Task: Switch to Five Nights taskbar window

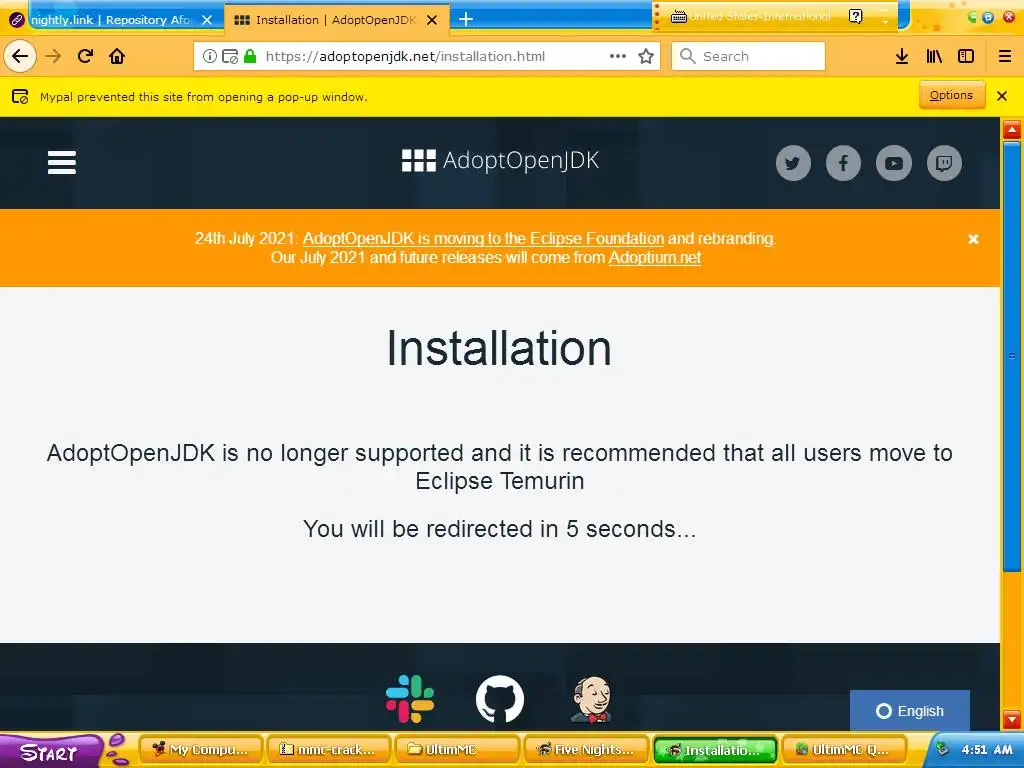Action: (x=586, y=750)
